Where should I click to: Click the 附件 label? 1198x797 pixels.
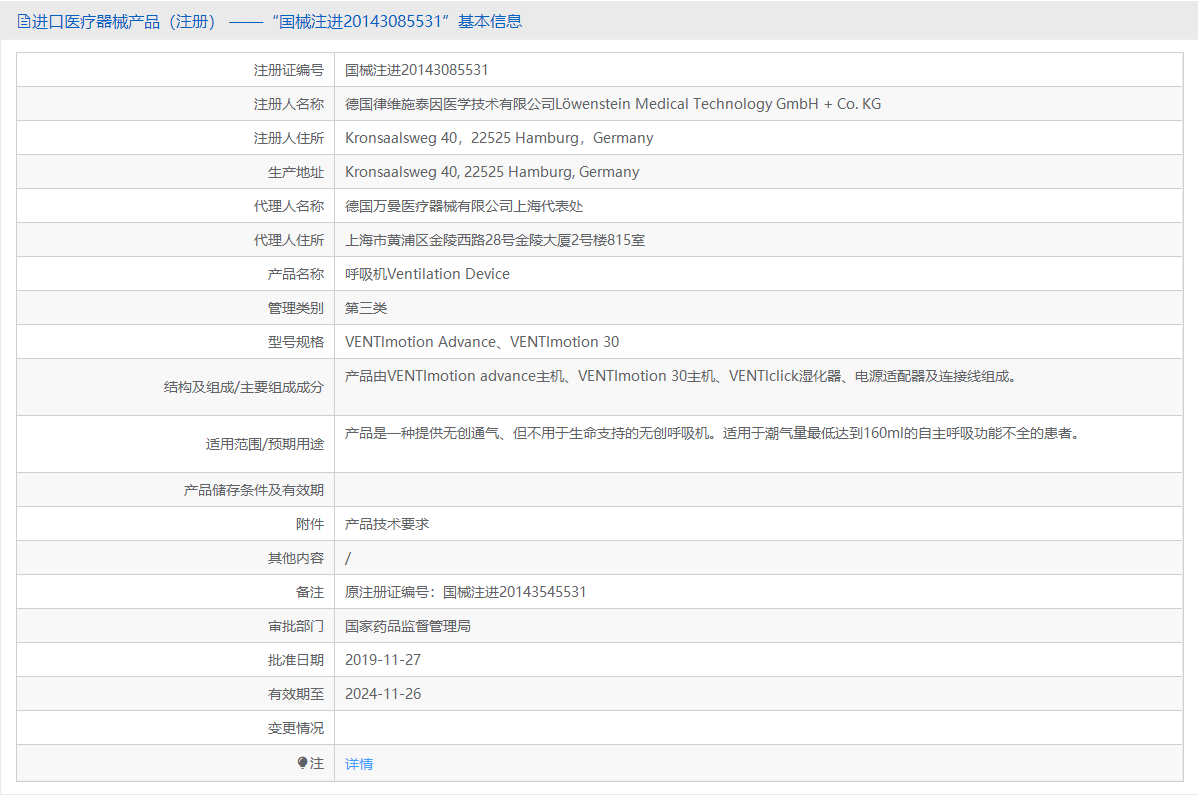(309, 524)
